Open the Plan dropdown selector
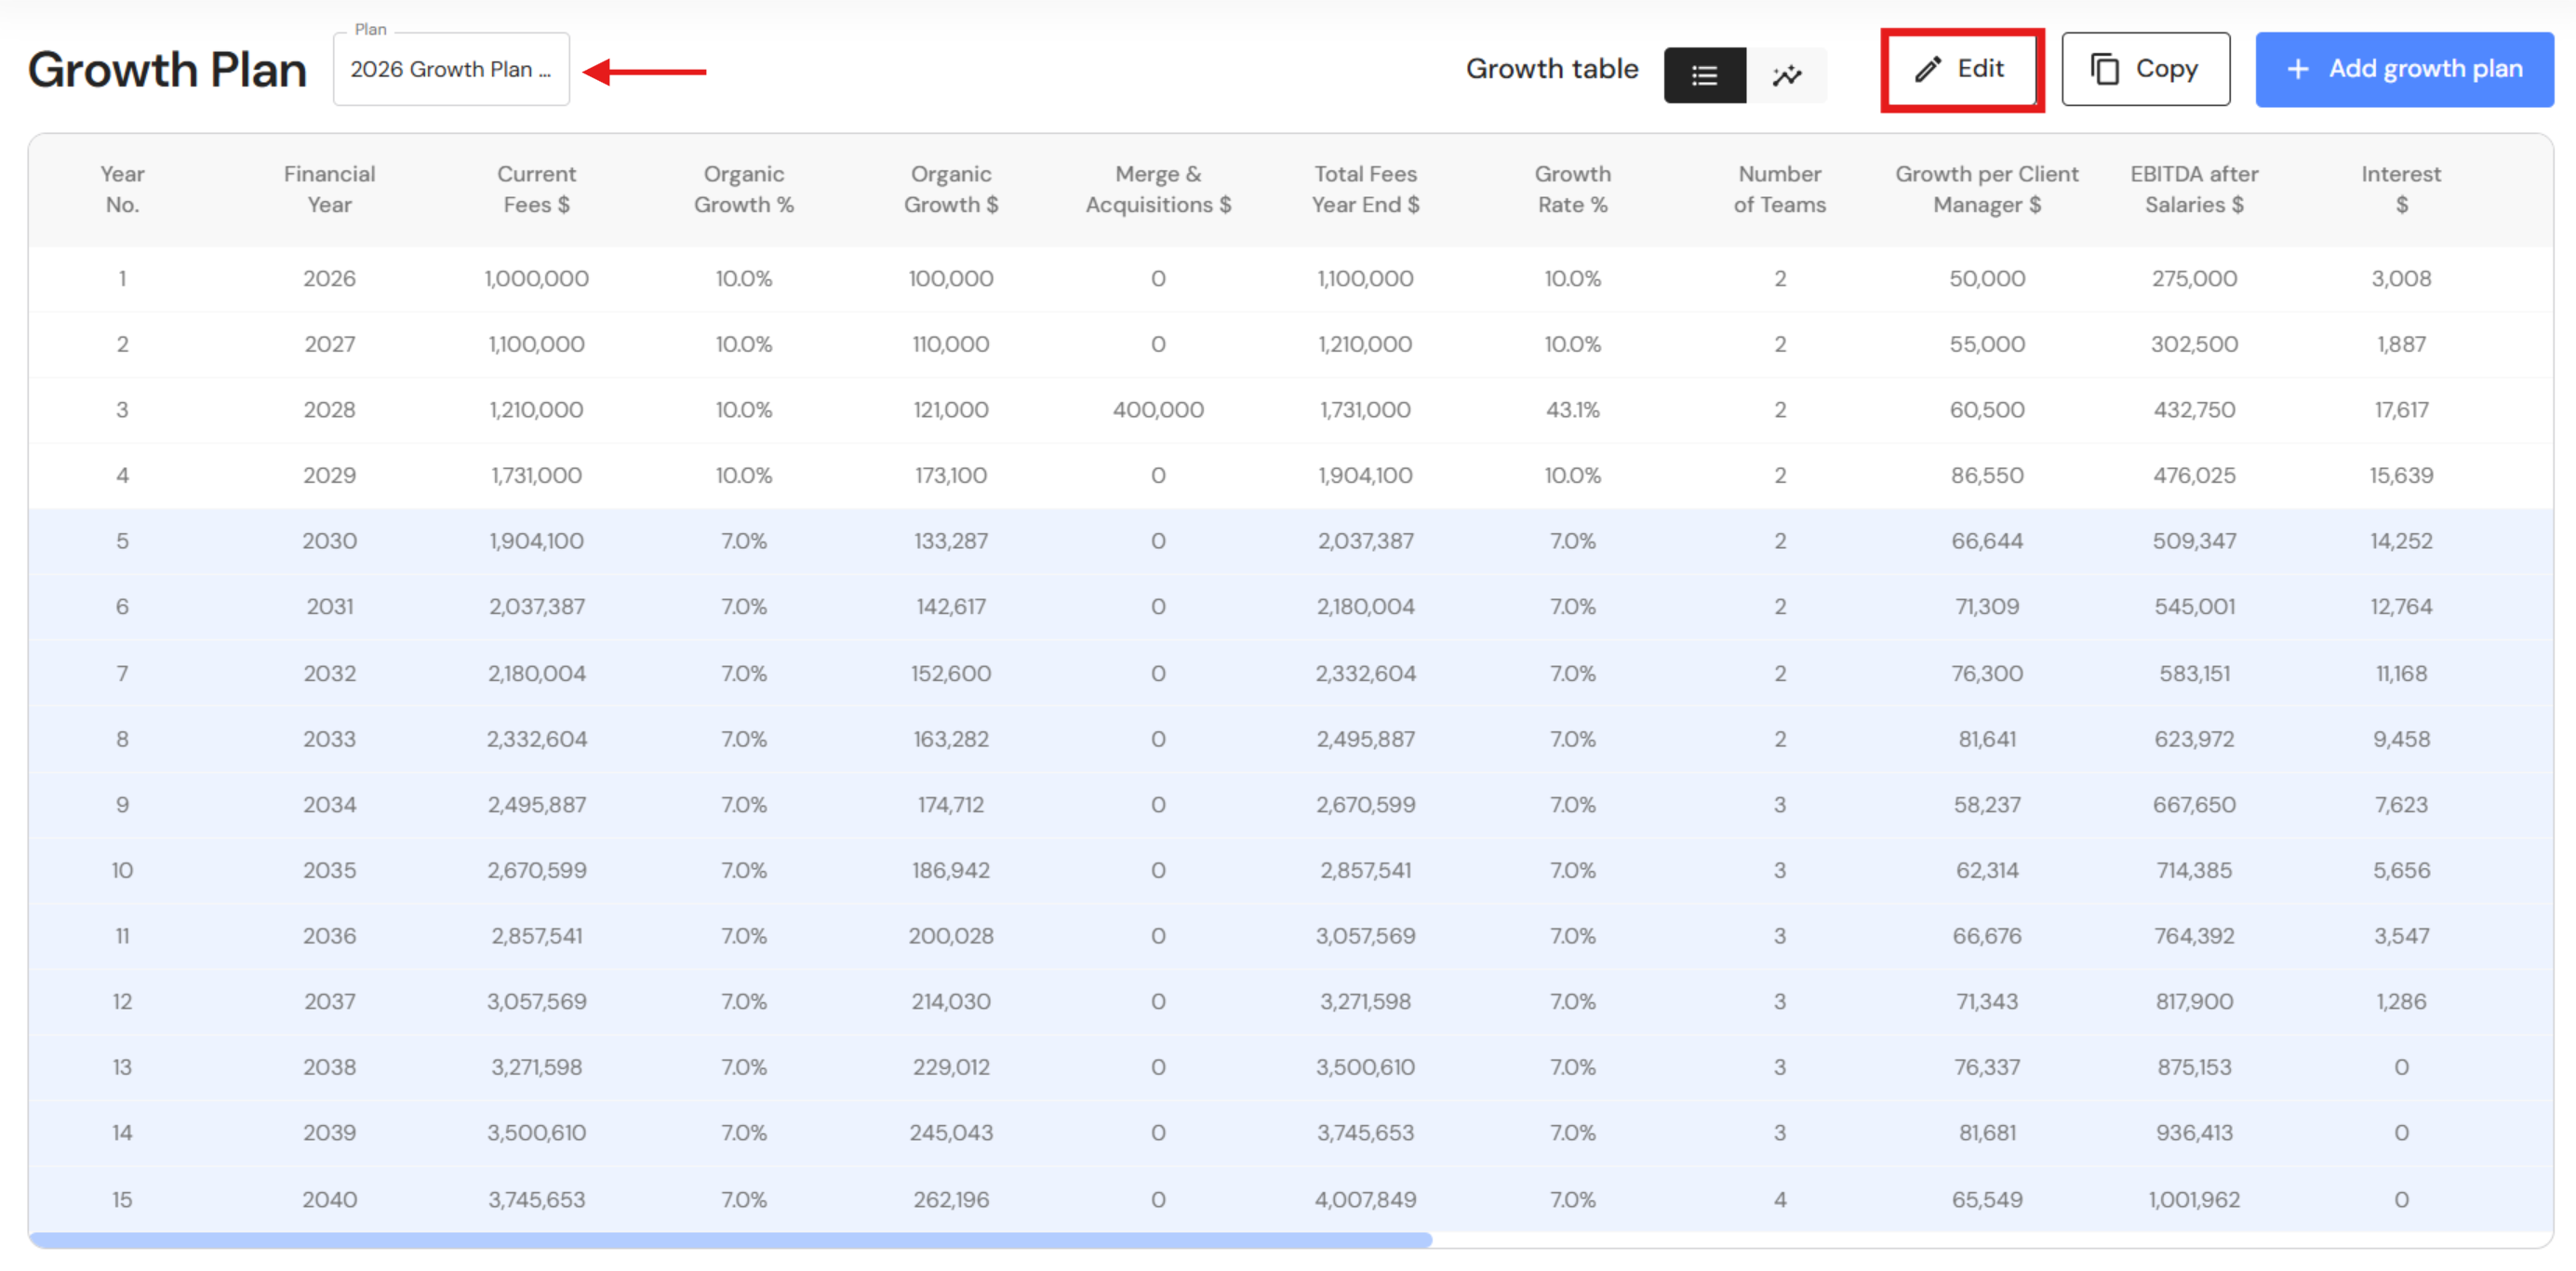Image resolution: width=2576 pixels, height=1271 pixels. click(450, 69)
